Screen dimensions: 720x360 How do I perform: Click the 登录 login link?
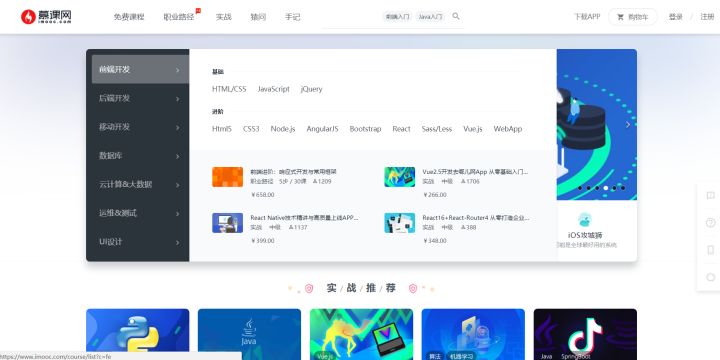[675, 17]
